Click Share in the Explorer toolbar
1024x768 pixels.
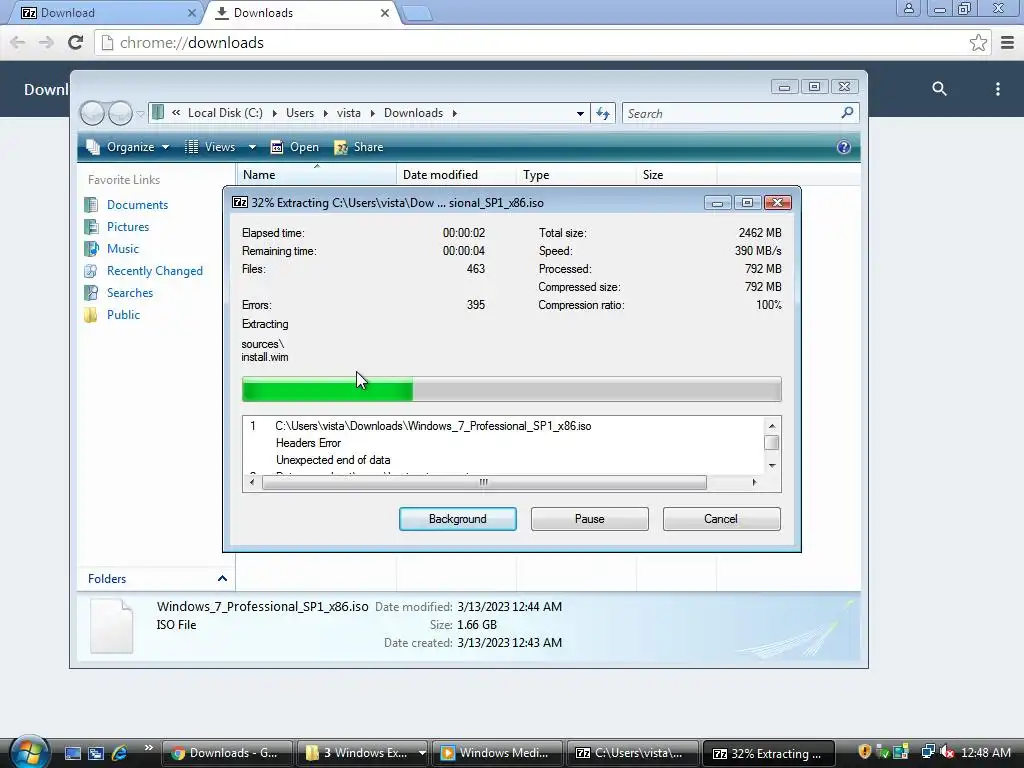coord(359,147)
